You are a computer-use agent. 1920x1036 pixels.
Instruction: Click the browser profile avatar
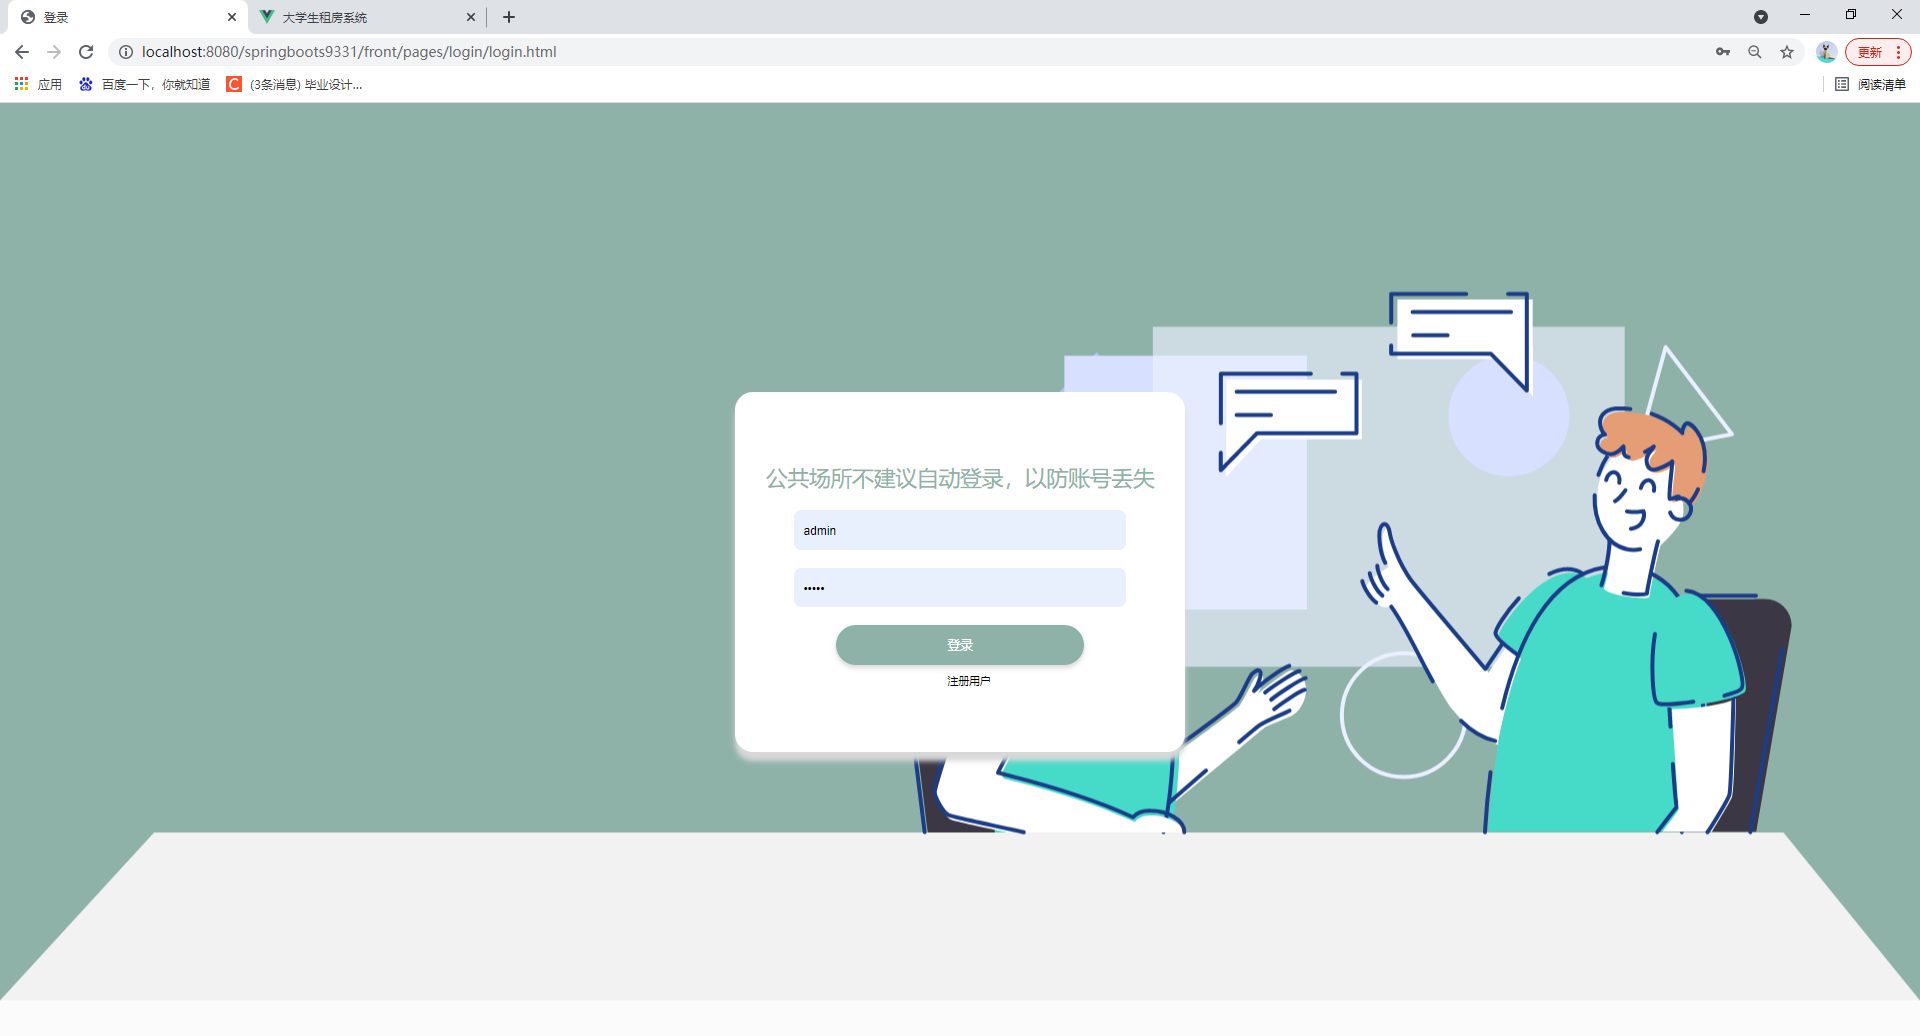pos(1826,52)
